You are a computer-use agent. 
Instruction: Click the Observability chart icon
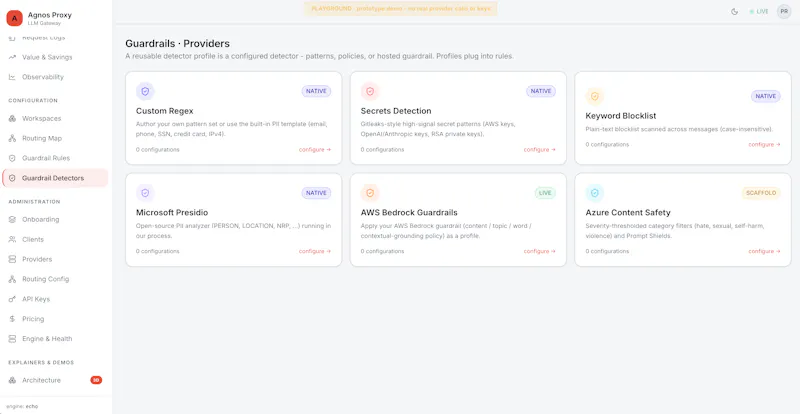[12, 77]
